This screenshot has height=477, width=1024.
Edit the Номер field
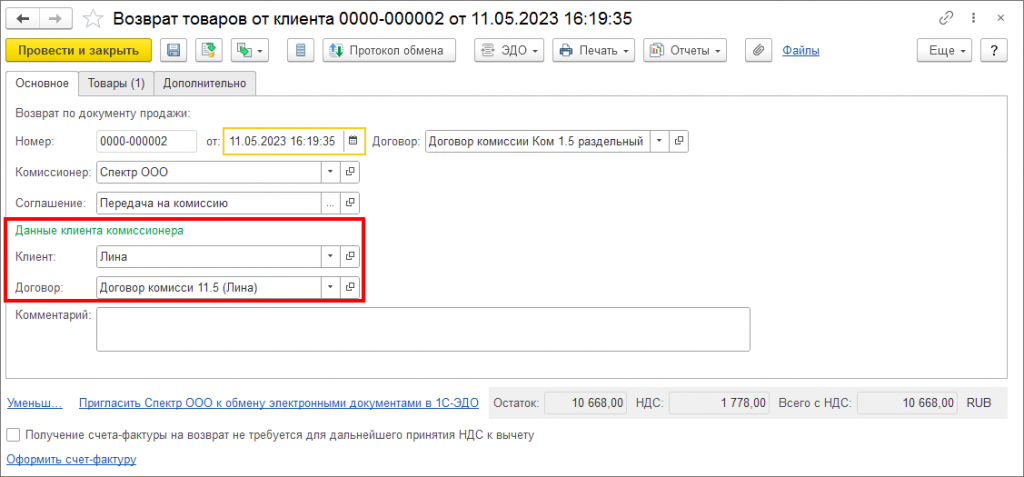146,141
